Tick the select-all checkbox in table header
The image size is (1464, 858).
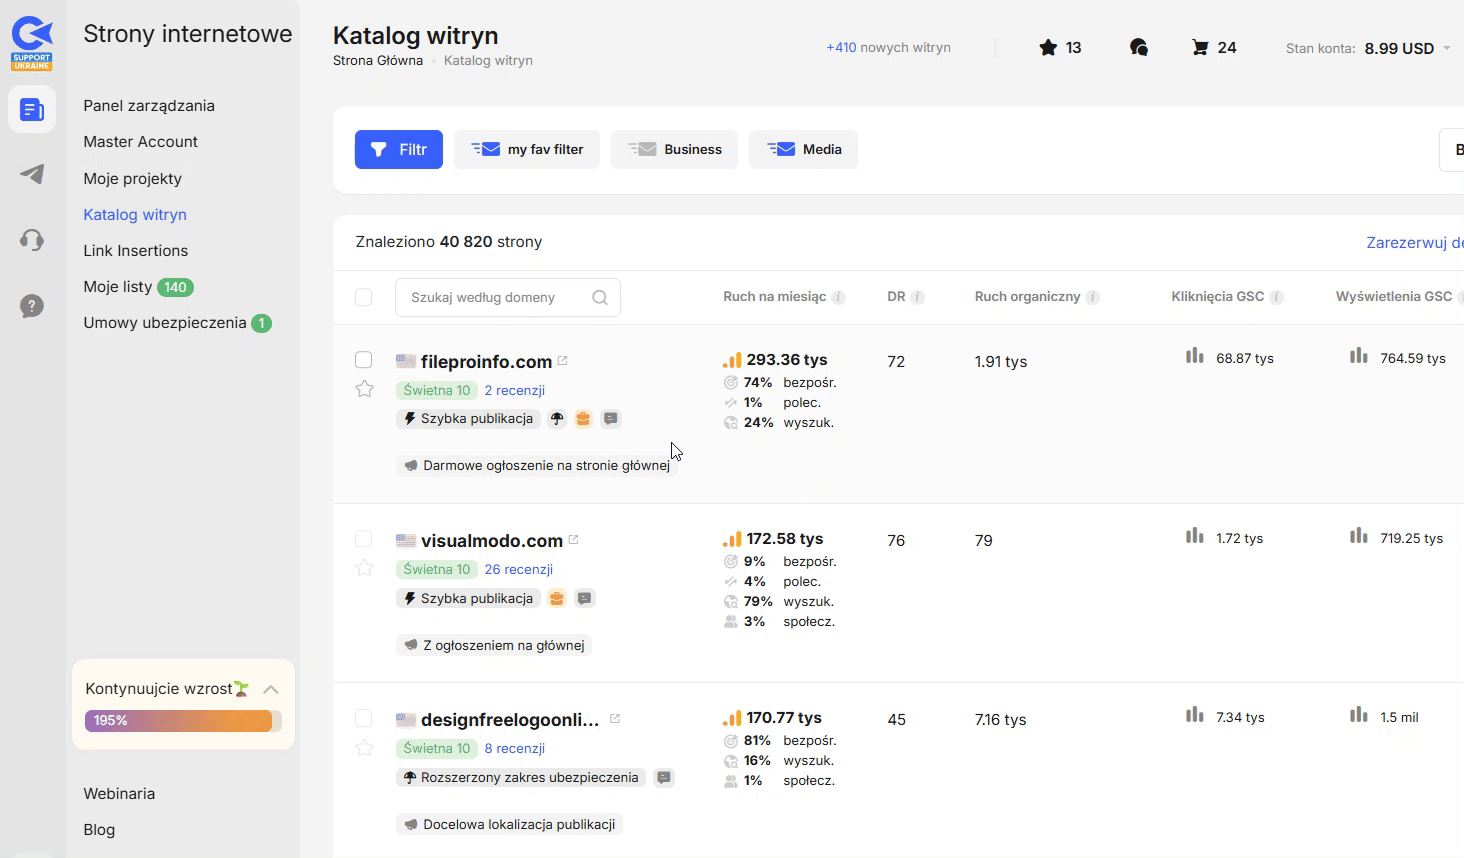[364, 297]
